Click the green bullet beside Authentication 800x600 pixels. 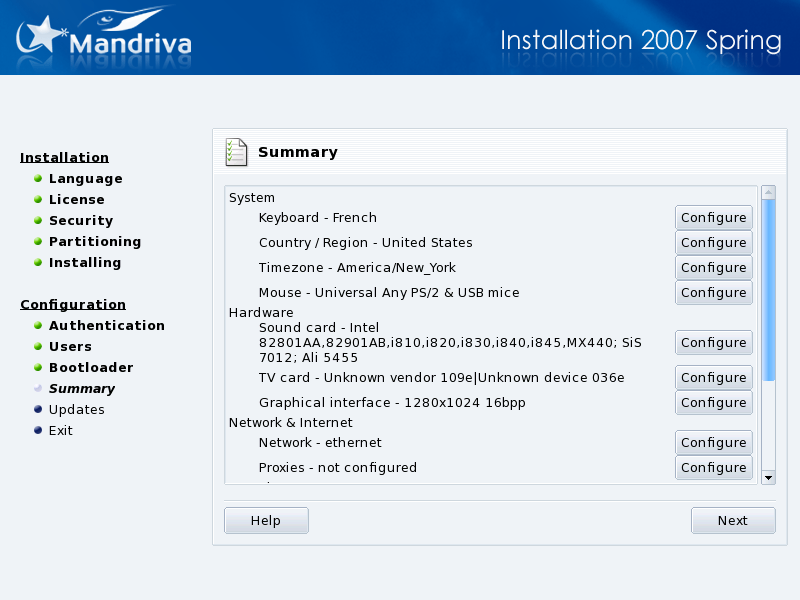[38, 326]
